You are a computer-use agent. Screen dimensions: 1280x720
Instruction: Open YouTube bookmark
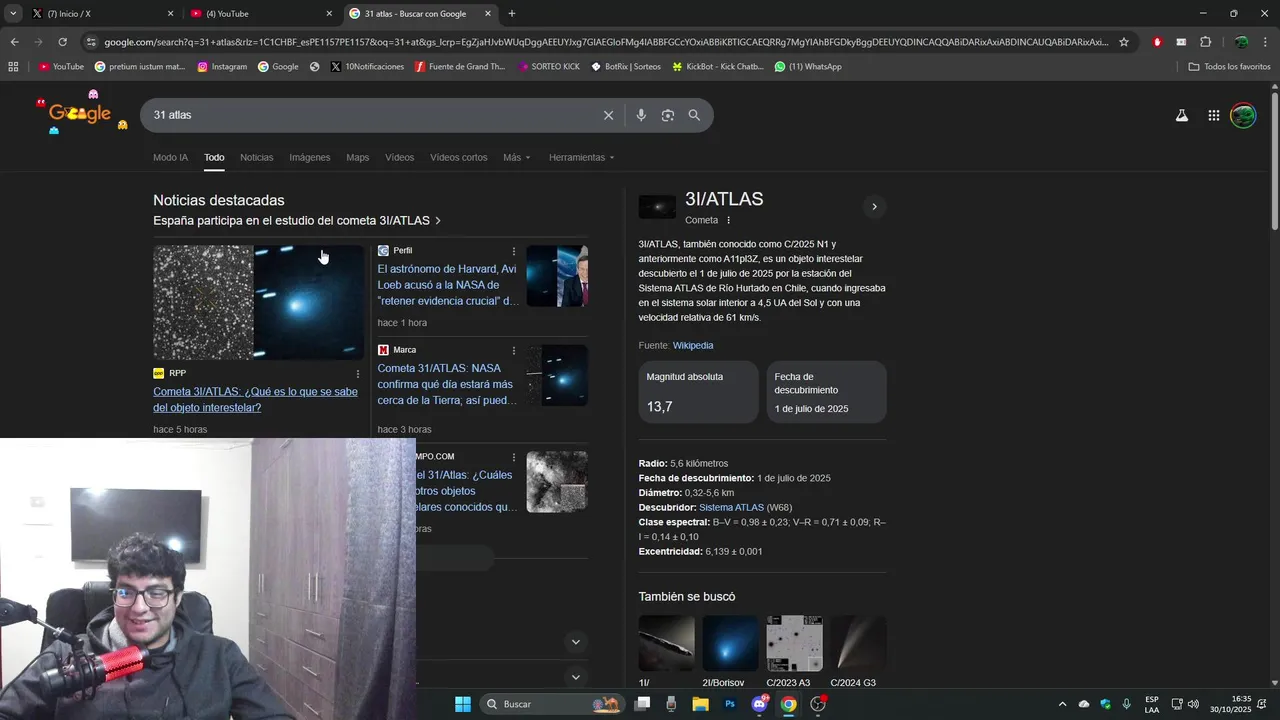(61, 67)
